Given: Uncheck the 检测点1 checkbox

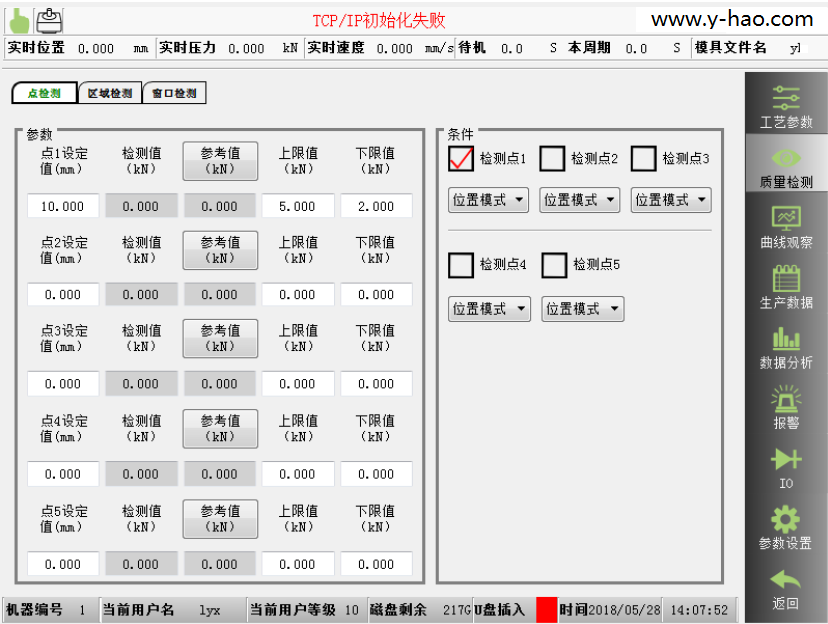Looking at the screenshot, I should (x=461, y=158).
